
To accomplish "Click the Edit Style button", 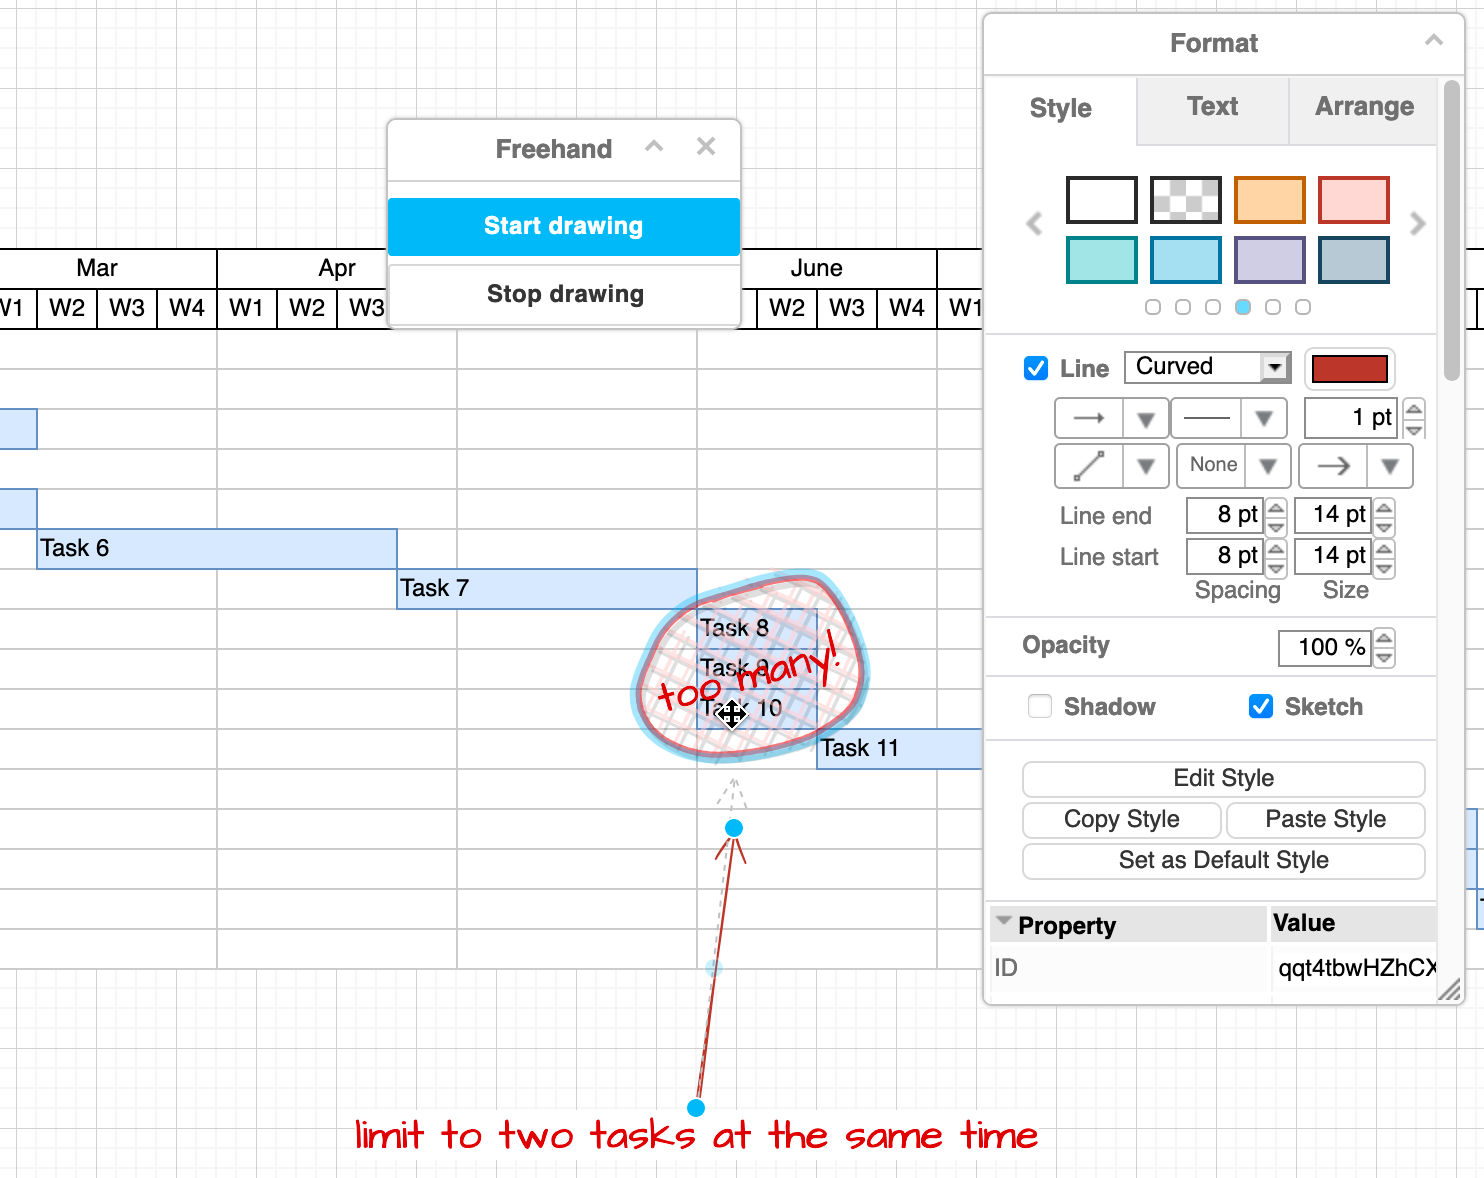I will [1223, 778].
